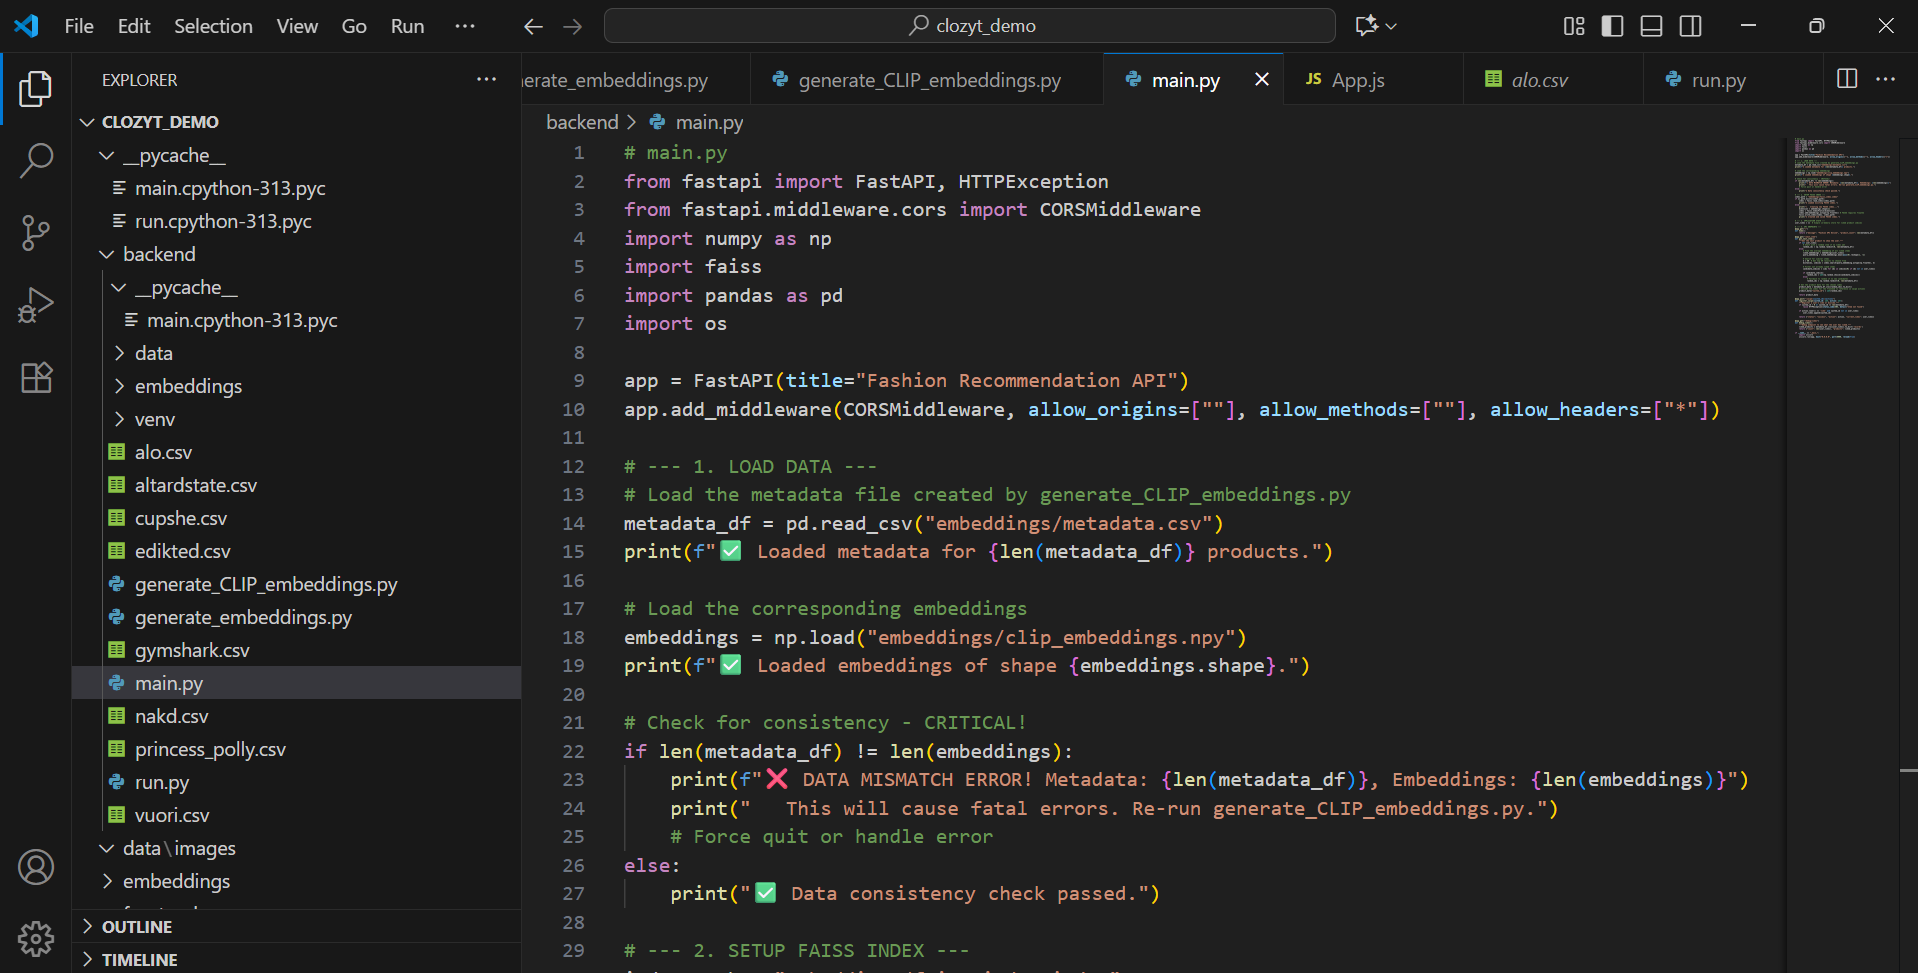The height and width of the screenshot is (973, 1918).
Task: Switch to the App.js tab
Action: coord(1357,80)
